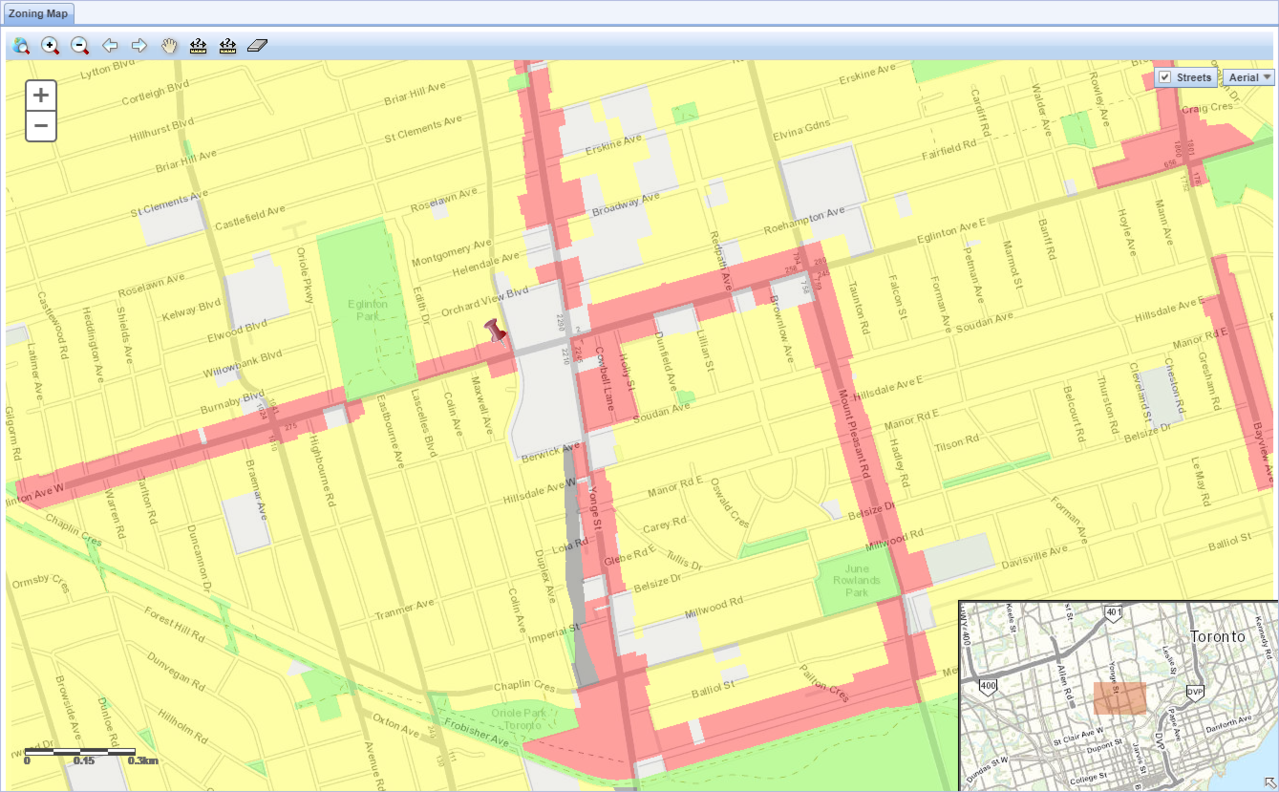Switch to the Zoning Map tab
Screen dimensions: 1279x792
click(x=38, y=13)
